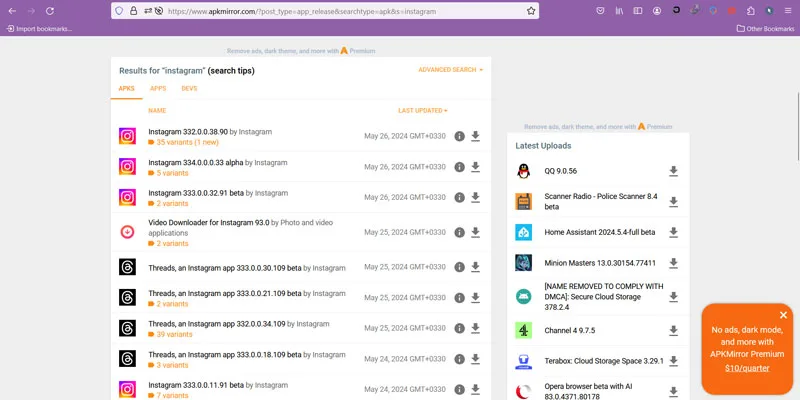This screenshot has width=800, height=400.
Task: Switch to the DEVS tab
Action: pos(189,88)
